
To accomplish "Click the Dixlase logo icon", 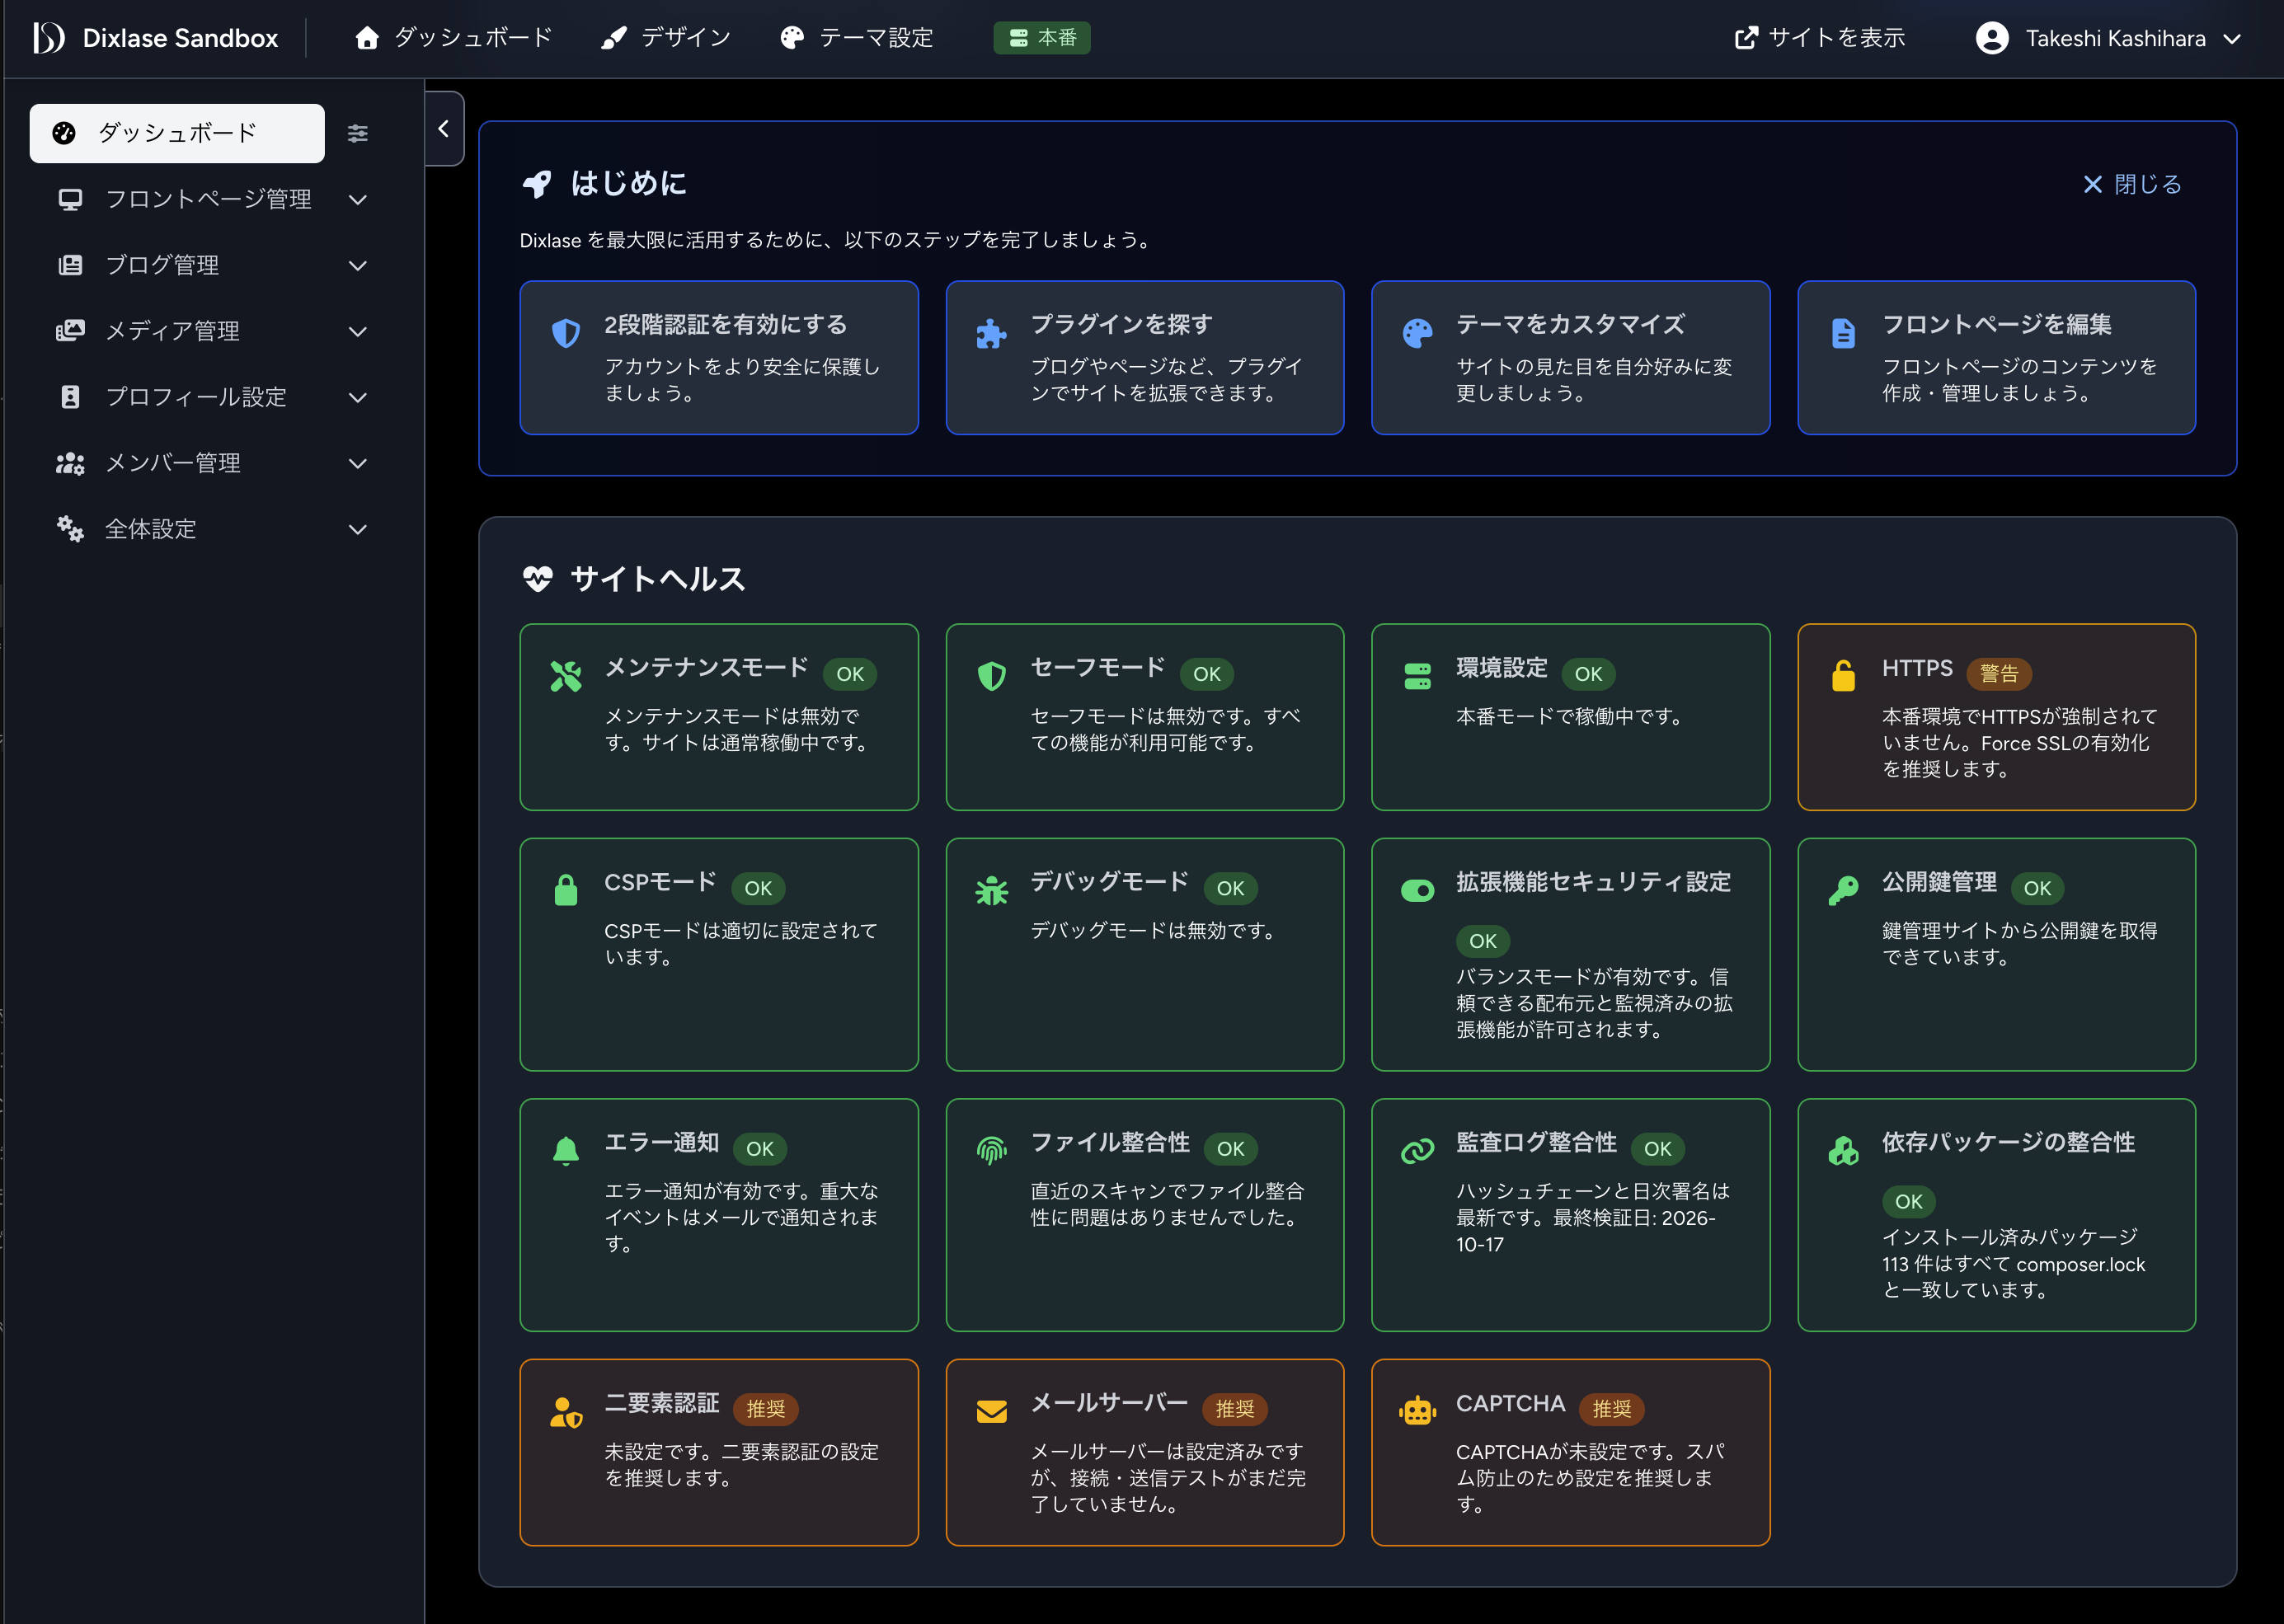I will point(49,38).
